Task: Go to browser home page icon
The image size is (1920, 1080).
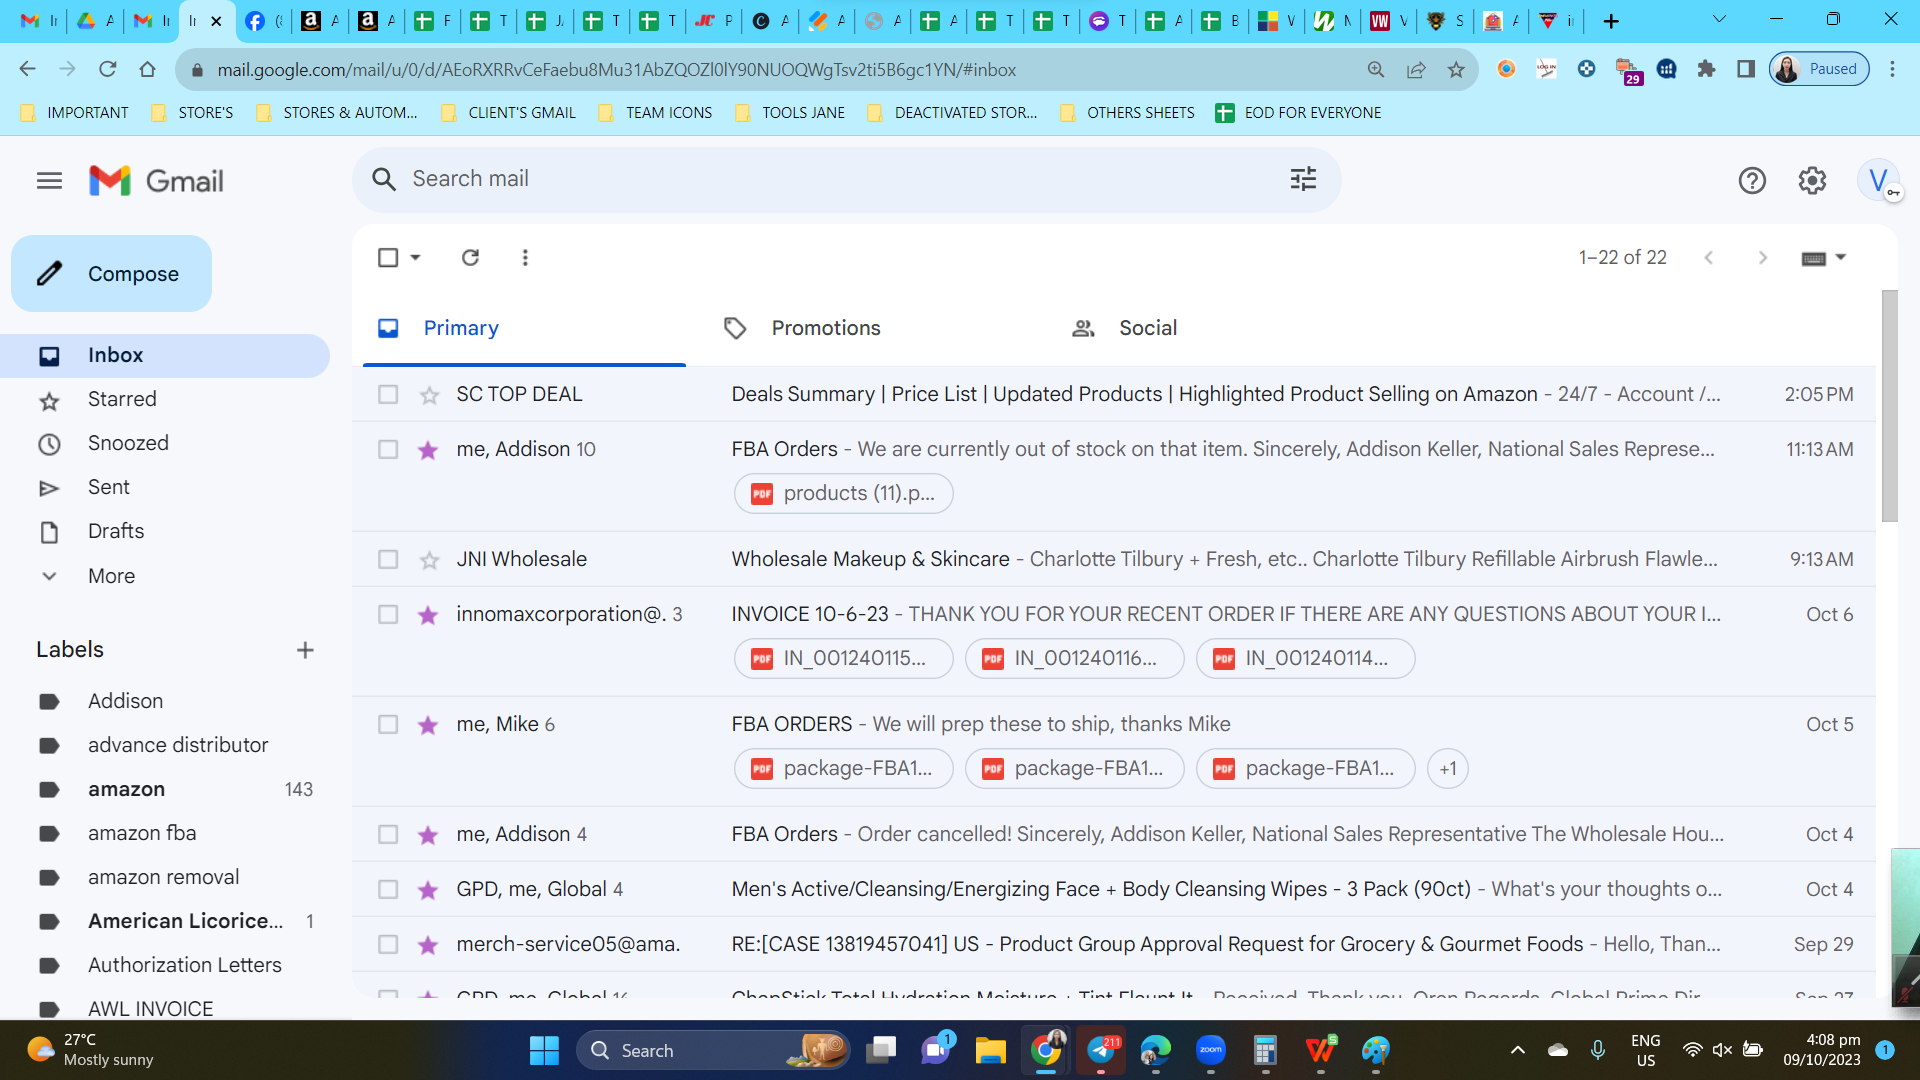Action: (x=147, y=69)
